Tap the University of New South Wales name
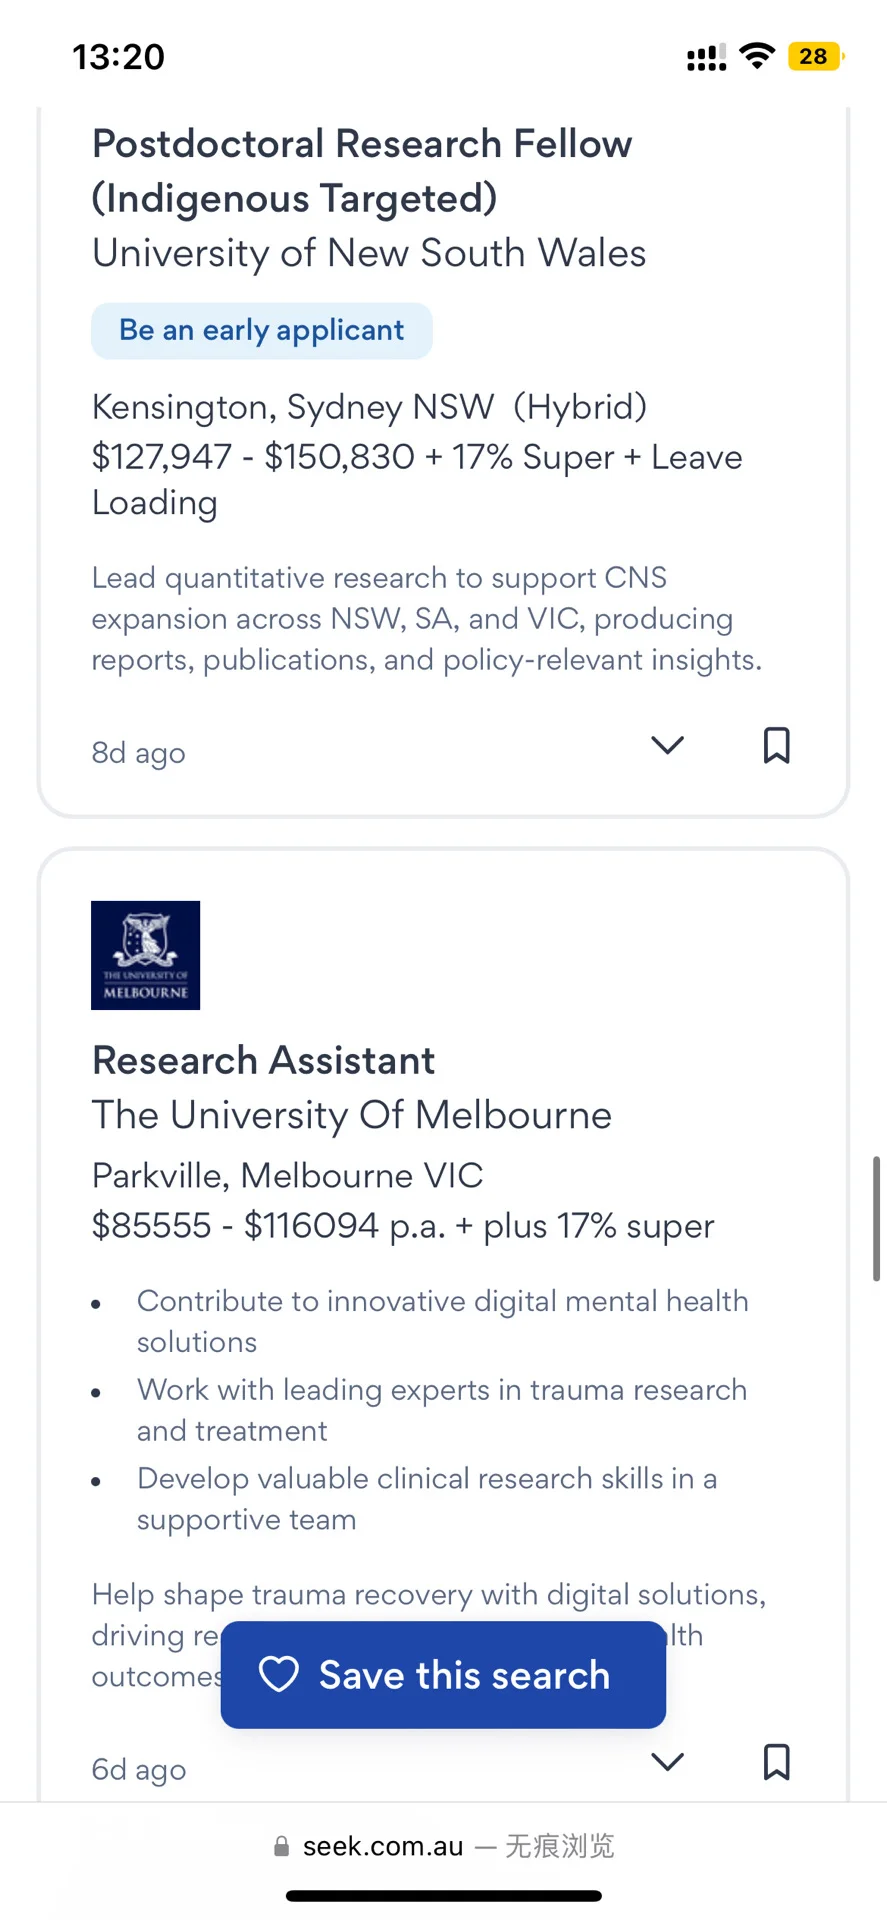Viewport: 887px width, 1920px height. (369, 253)
